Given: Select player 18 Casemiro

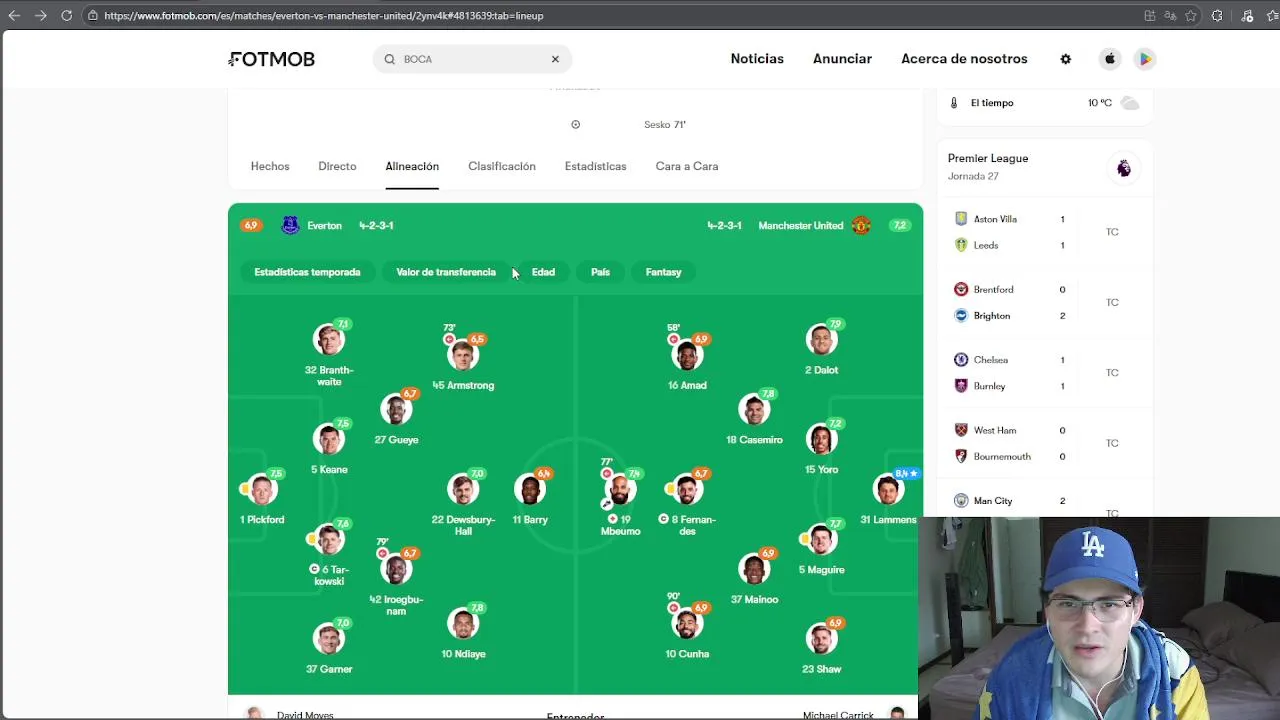Looking at the screenshot, I should pyautogui.click(x=754, y=418).
